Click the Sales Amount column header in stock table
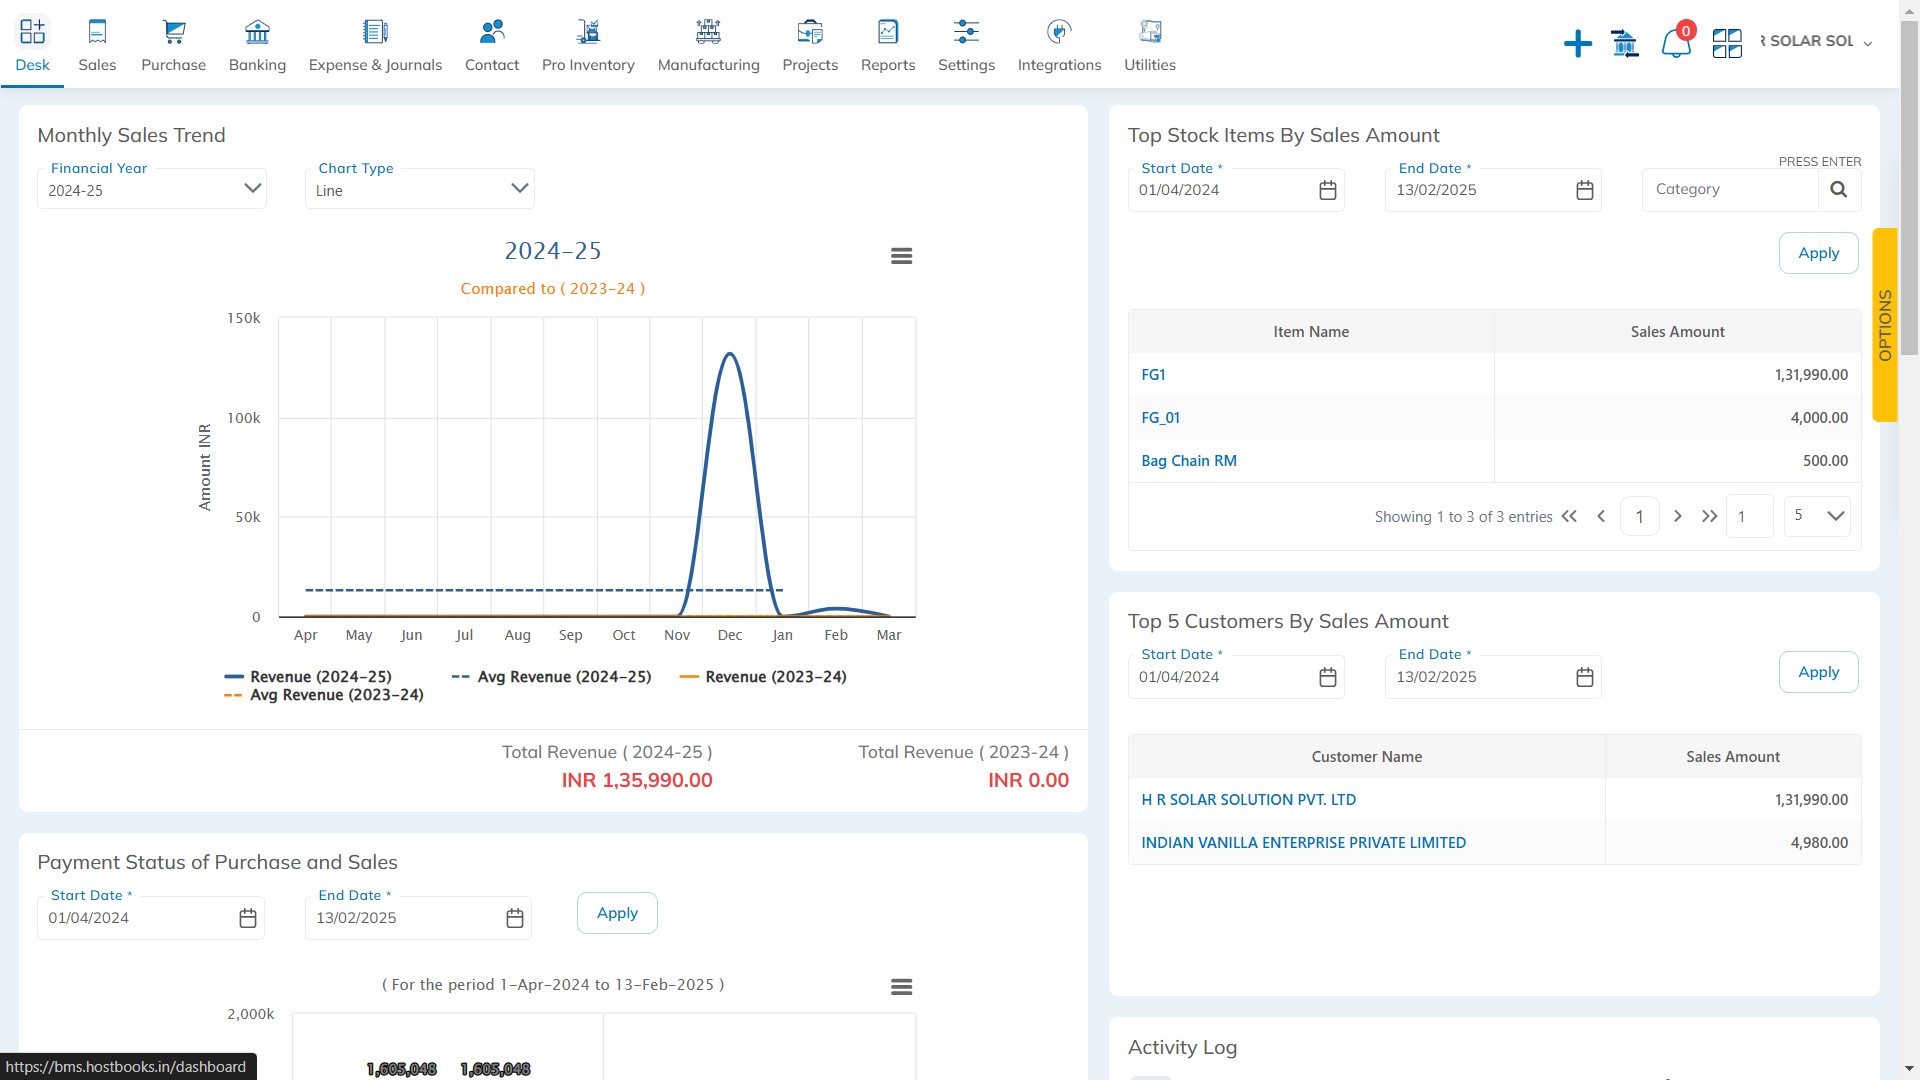This screenshot has height=1080, width=1920. [x=1677, y=332]
